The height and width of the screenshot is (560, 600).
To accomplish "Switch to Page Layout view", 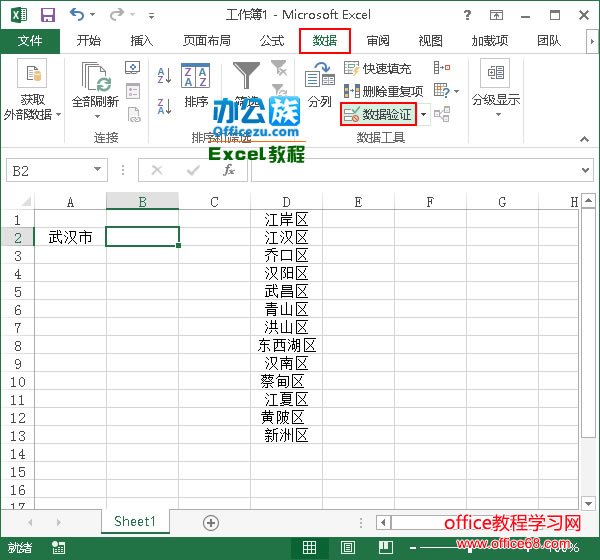I will [347, 548].
